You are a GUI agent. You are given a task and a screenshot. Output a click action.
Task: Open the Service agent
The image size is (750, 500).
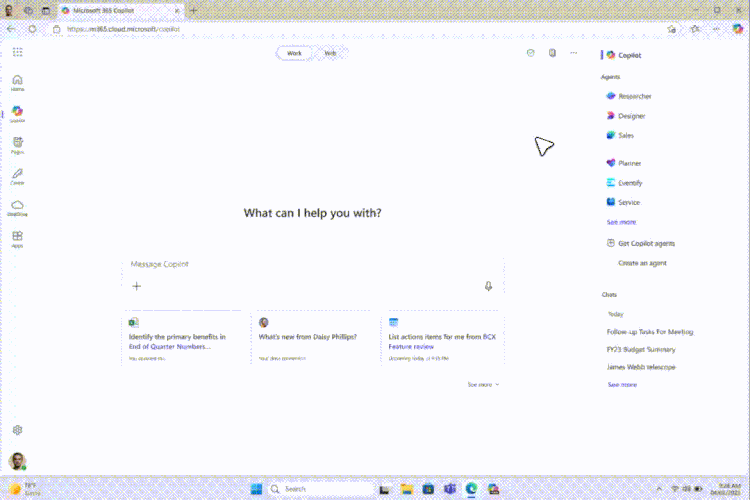[623, 202]
